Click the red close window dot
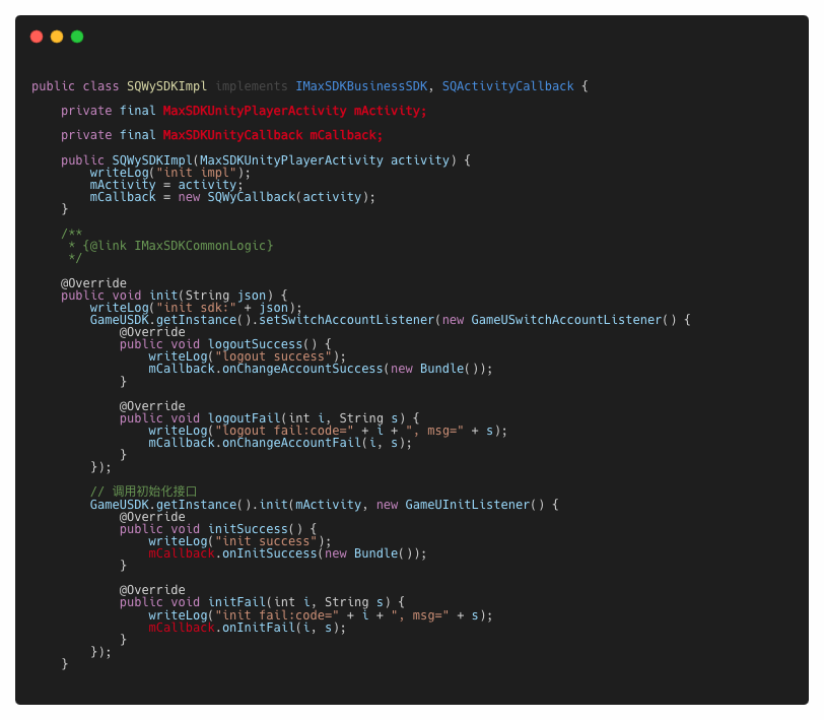The height and width of the screenshot is (720, 824). [x=36, y=36]
